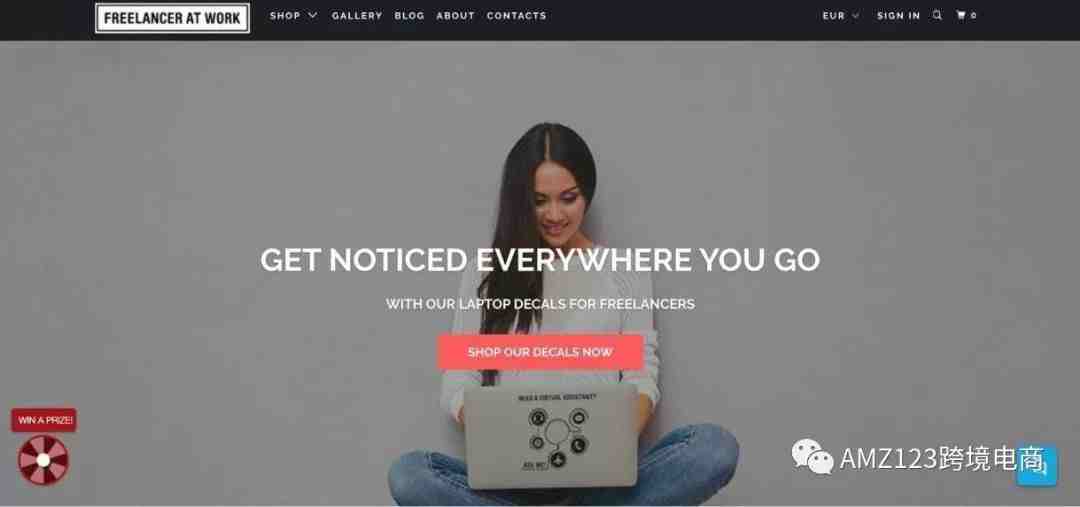Image resolution: width=1080 pixels, height=507 pixels.
Task: Click SHOP OUR DECALS NOW button
Action: (540, 352)
